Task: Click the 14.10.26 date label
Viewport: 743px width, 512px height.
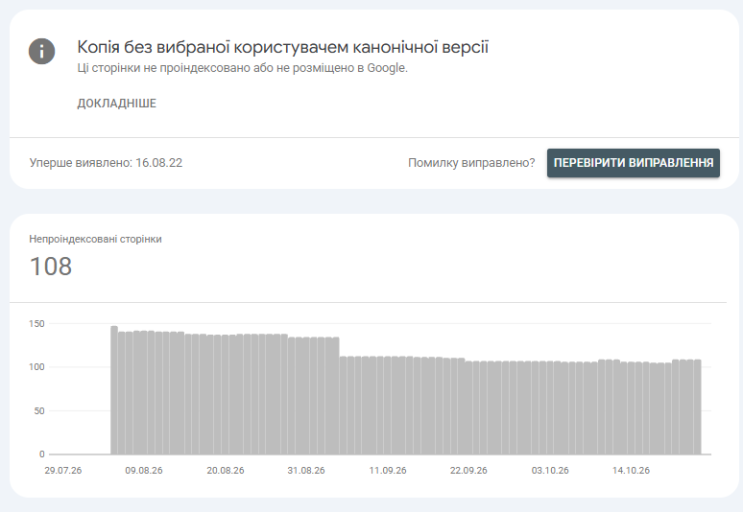Action: [x=631, y=471]
